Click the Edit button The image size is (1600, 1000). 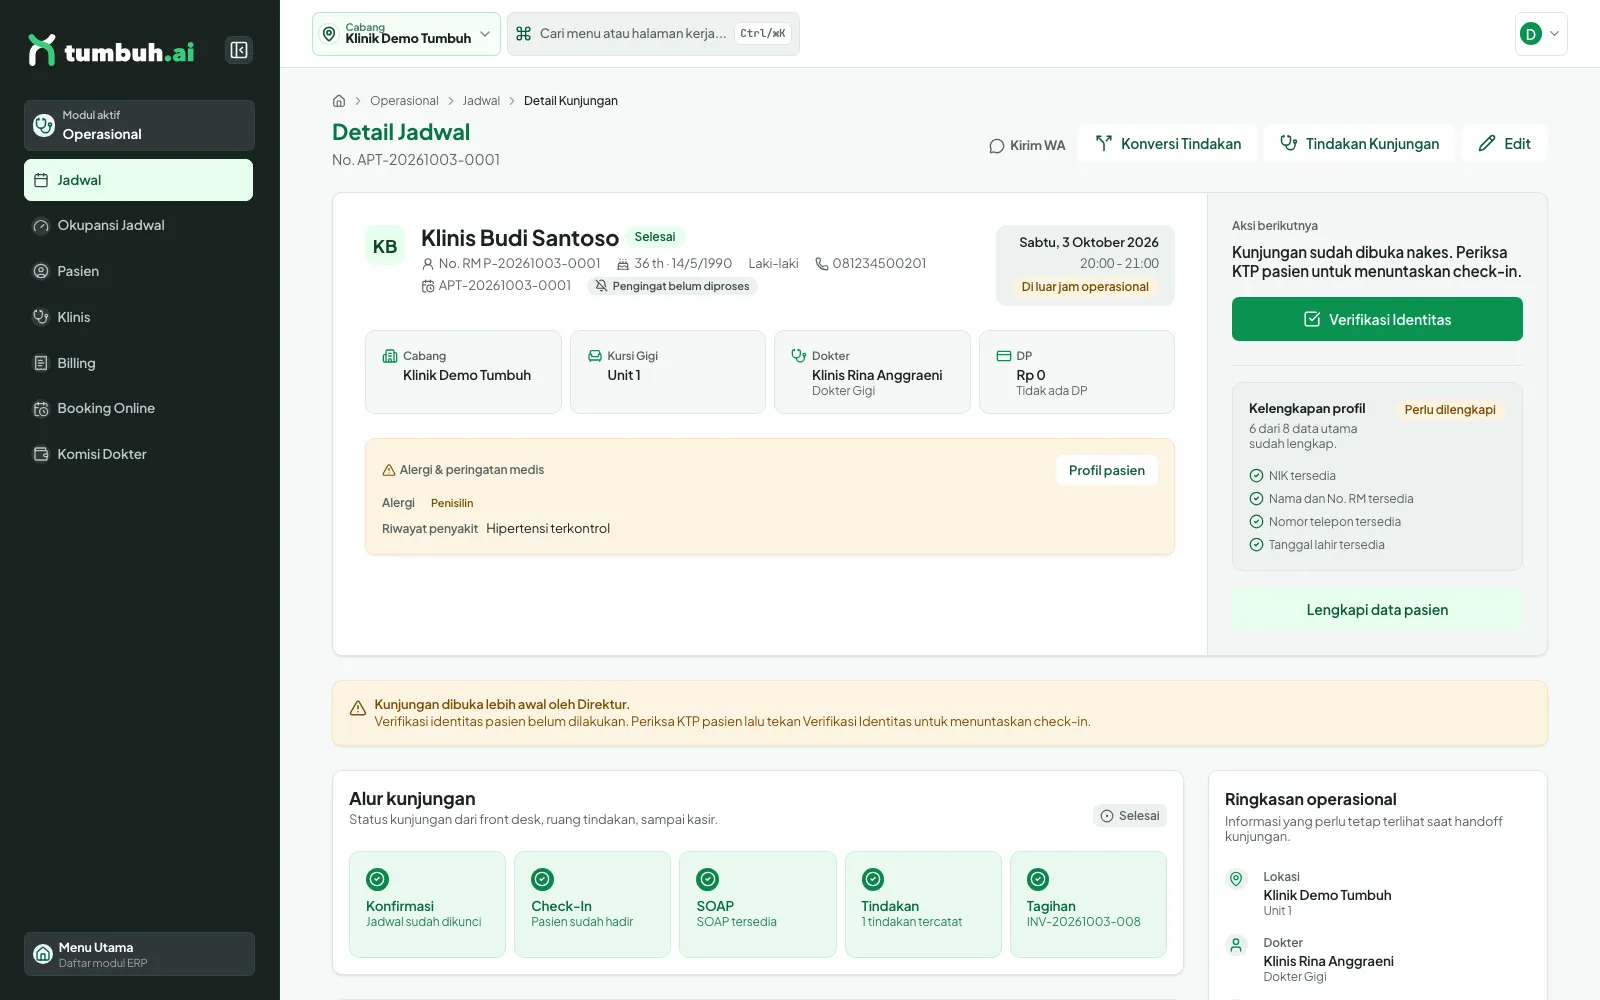(x=1504, y=144)
